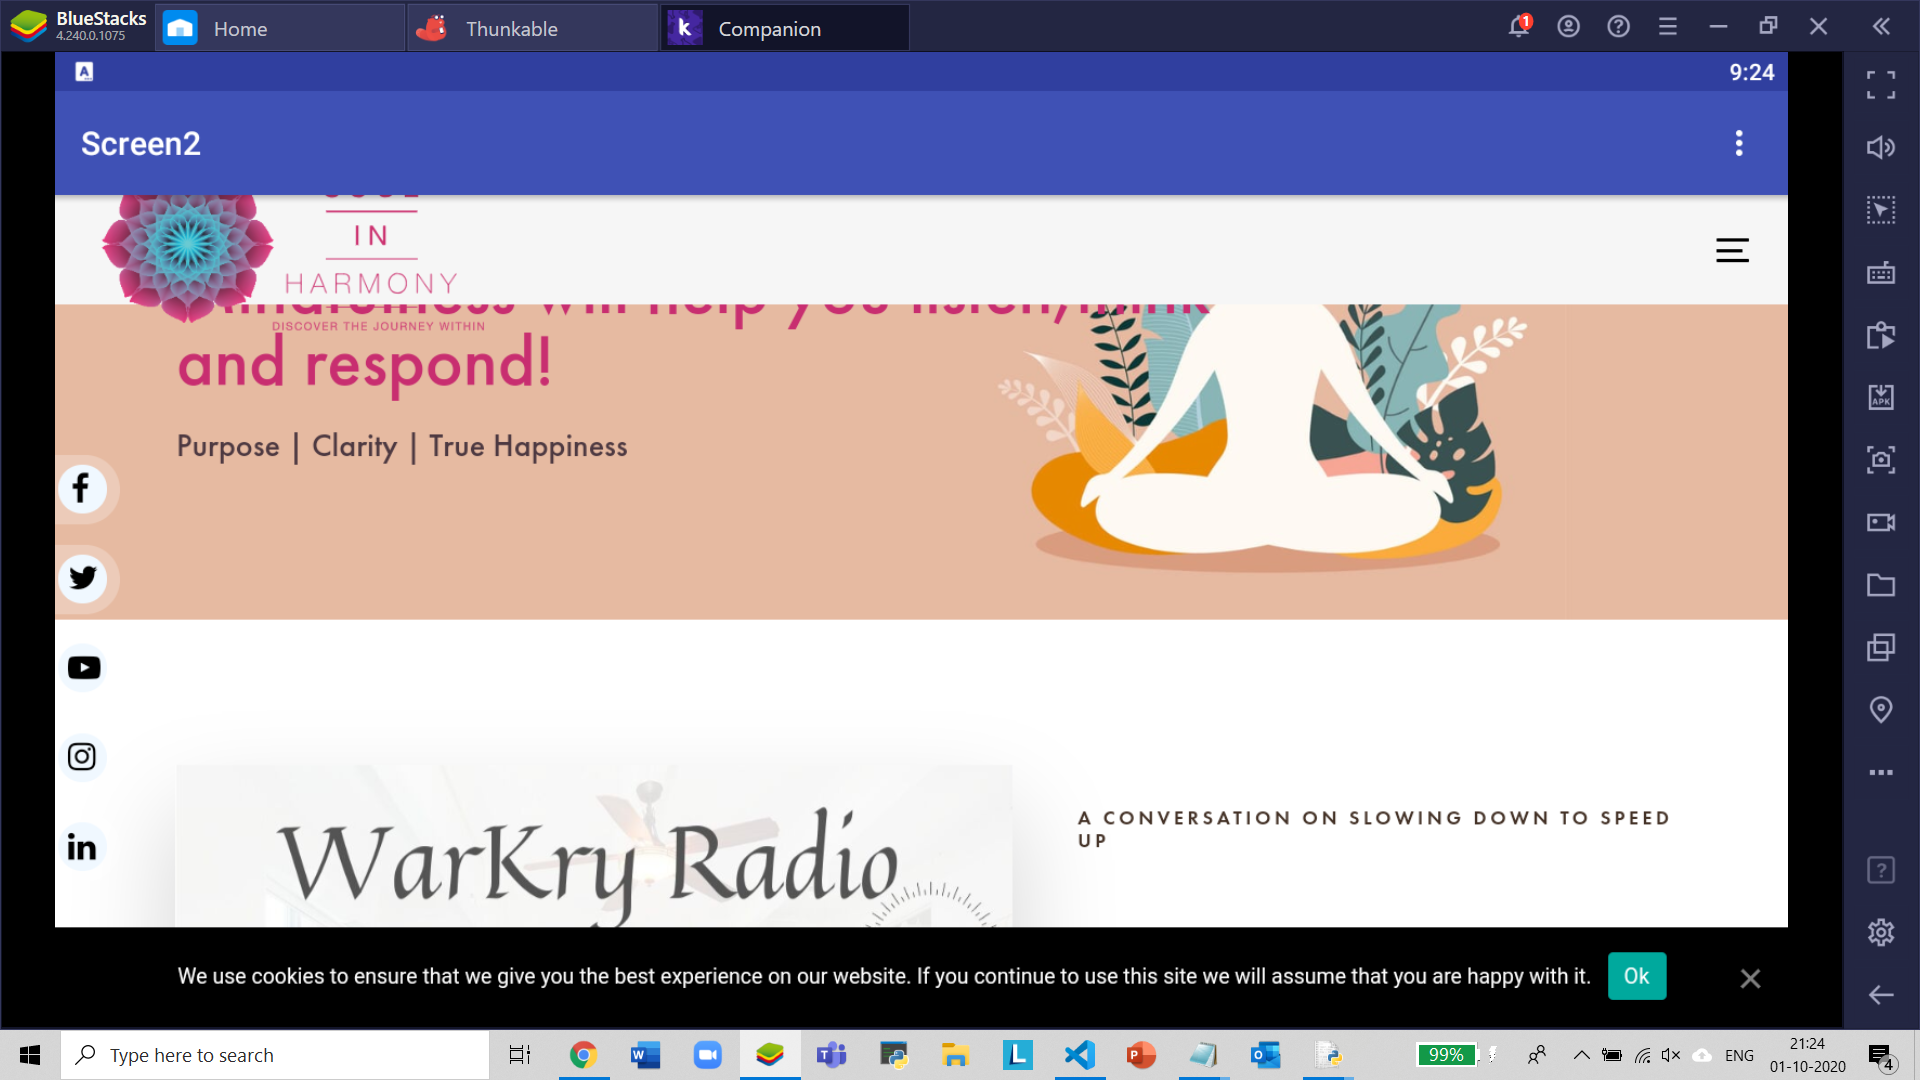The width and height of the screenshot is (1920, 1080).
Task: Go back using the Android back arrow
Action: click(x=1881, y=995)
